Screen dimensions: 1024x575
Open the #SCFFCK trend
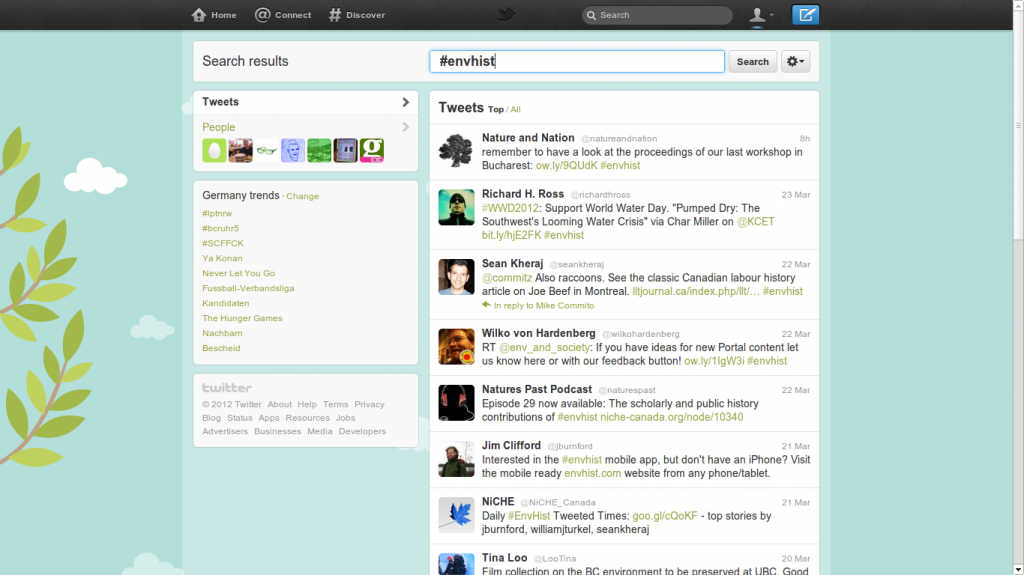[223, 243]
